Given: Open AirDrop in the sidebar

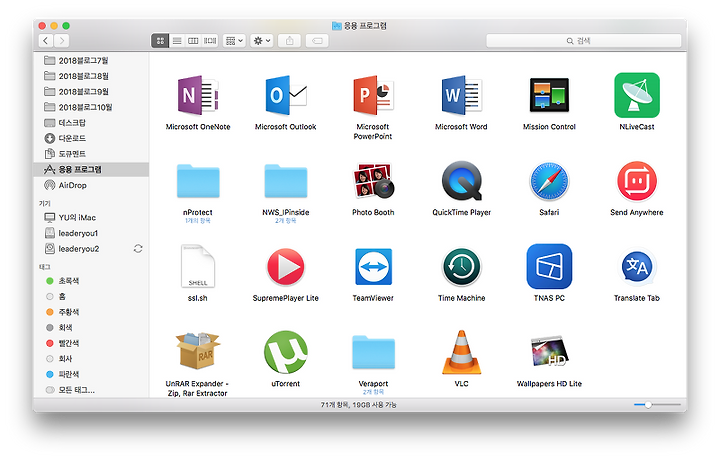Looking at the screenshot, I should pos(91,185).
